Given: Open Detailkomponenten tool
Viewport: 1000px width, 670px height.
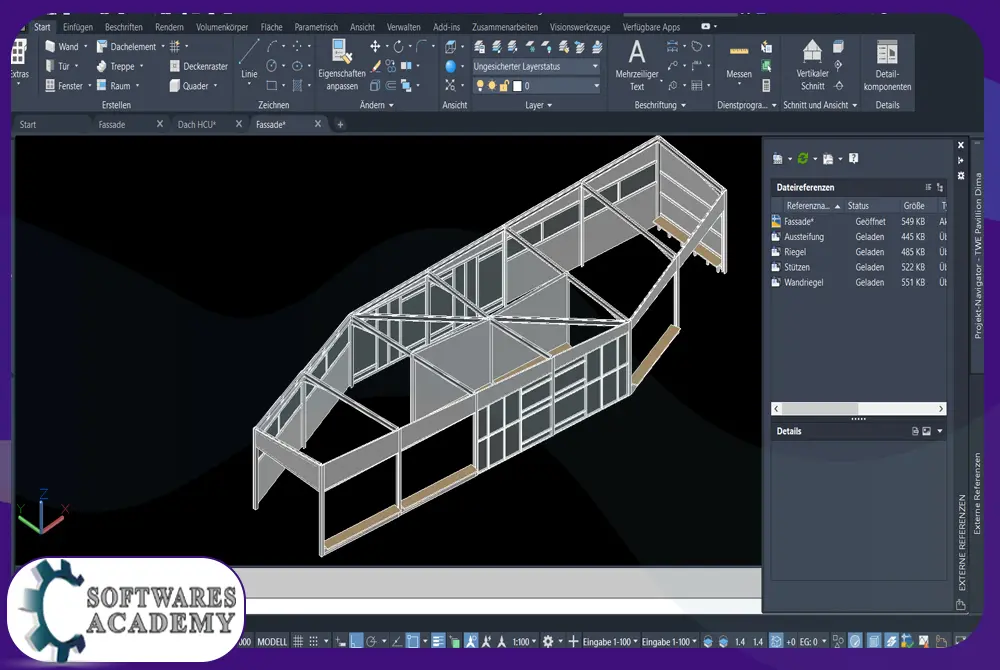Looking at the screenshot, I should click(x=887, y=65).
